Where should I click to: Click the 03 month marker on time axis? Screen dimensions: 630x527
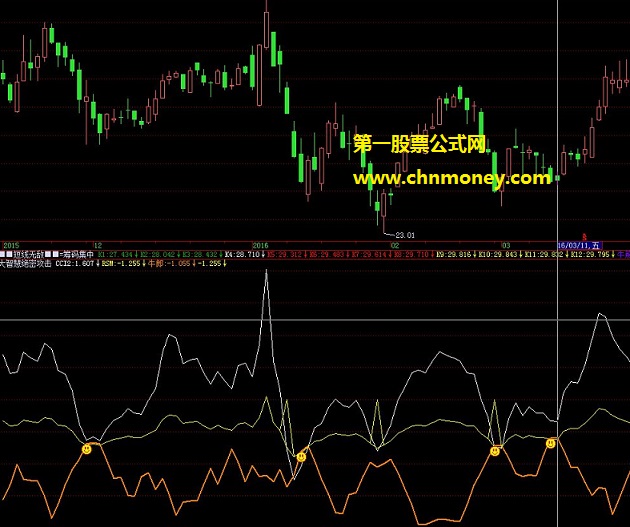pos(505,245)
